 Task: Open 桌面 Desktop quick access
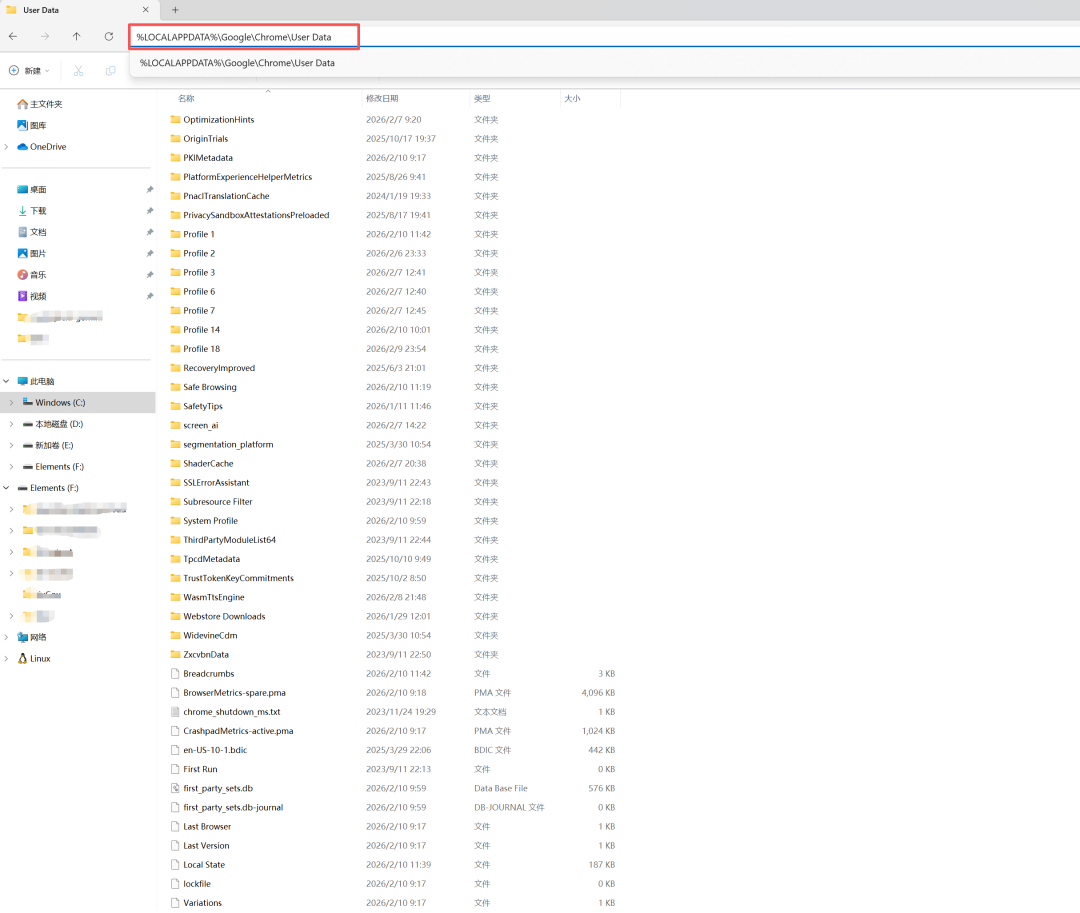click(32, 189)
